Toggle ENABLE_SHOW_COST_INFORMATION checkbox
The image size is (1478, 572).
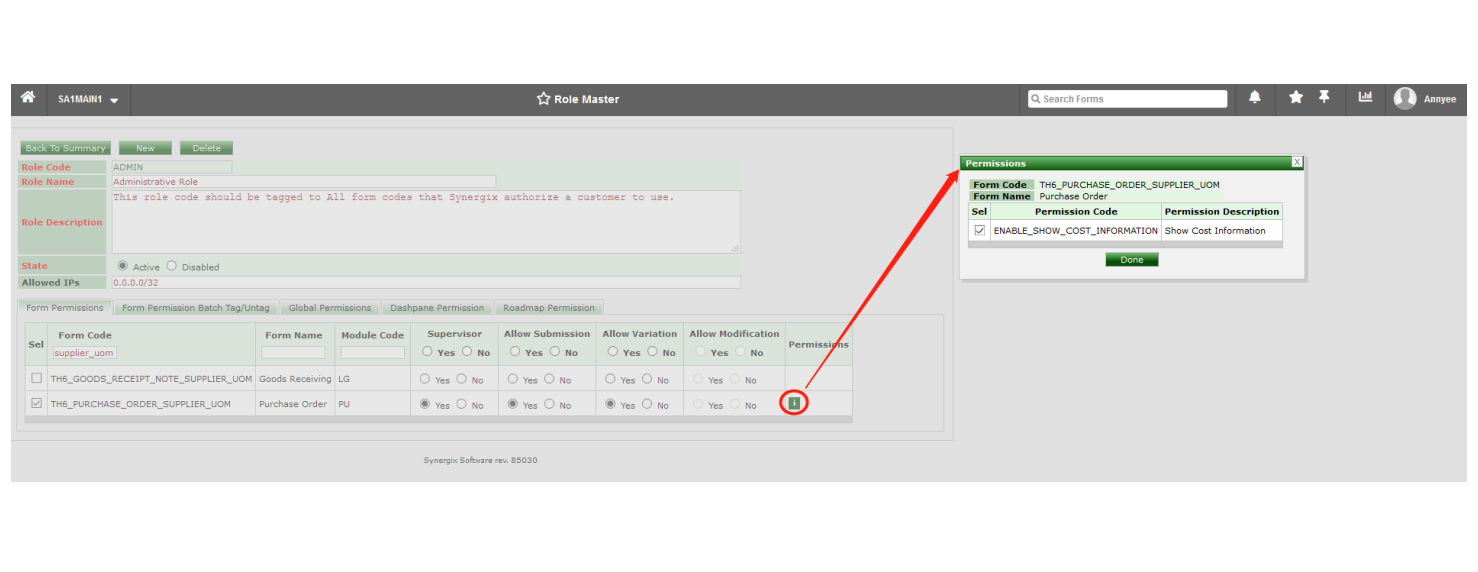point(980,231)
